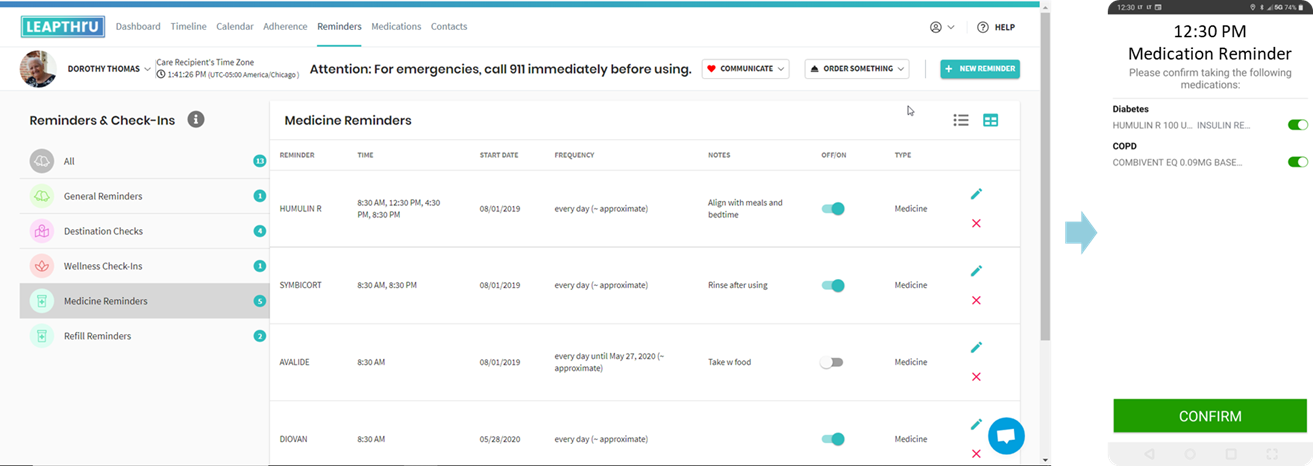The image size is (1313, 466).
Task: Toggle off the DIOVAN reminder
Action: [833, 439]
